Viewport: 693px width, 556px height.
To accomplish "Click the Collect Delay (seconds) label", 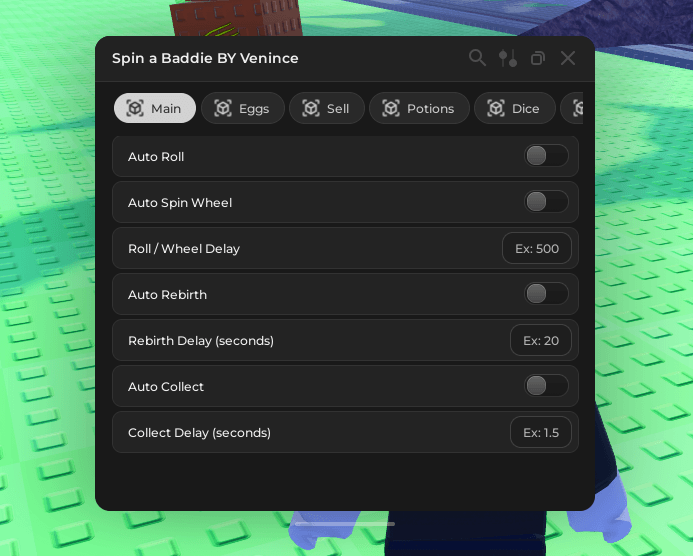I will click(199, 433).
